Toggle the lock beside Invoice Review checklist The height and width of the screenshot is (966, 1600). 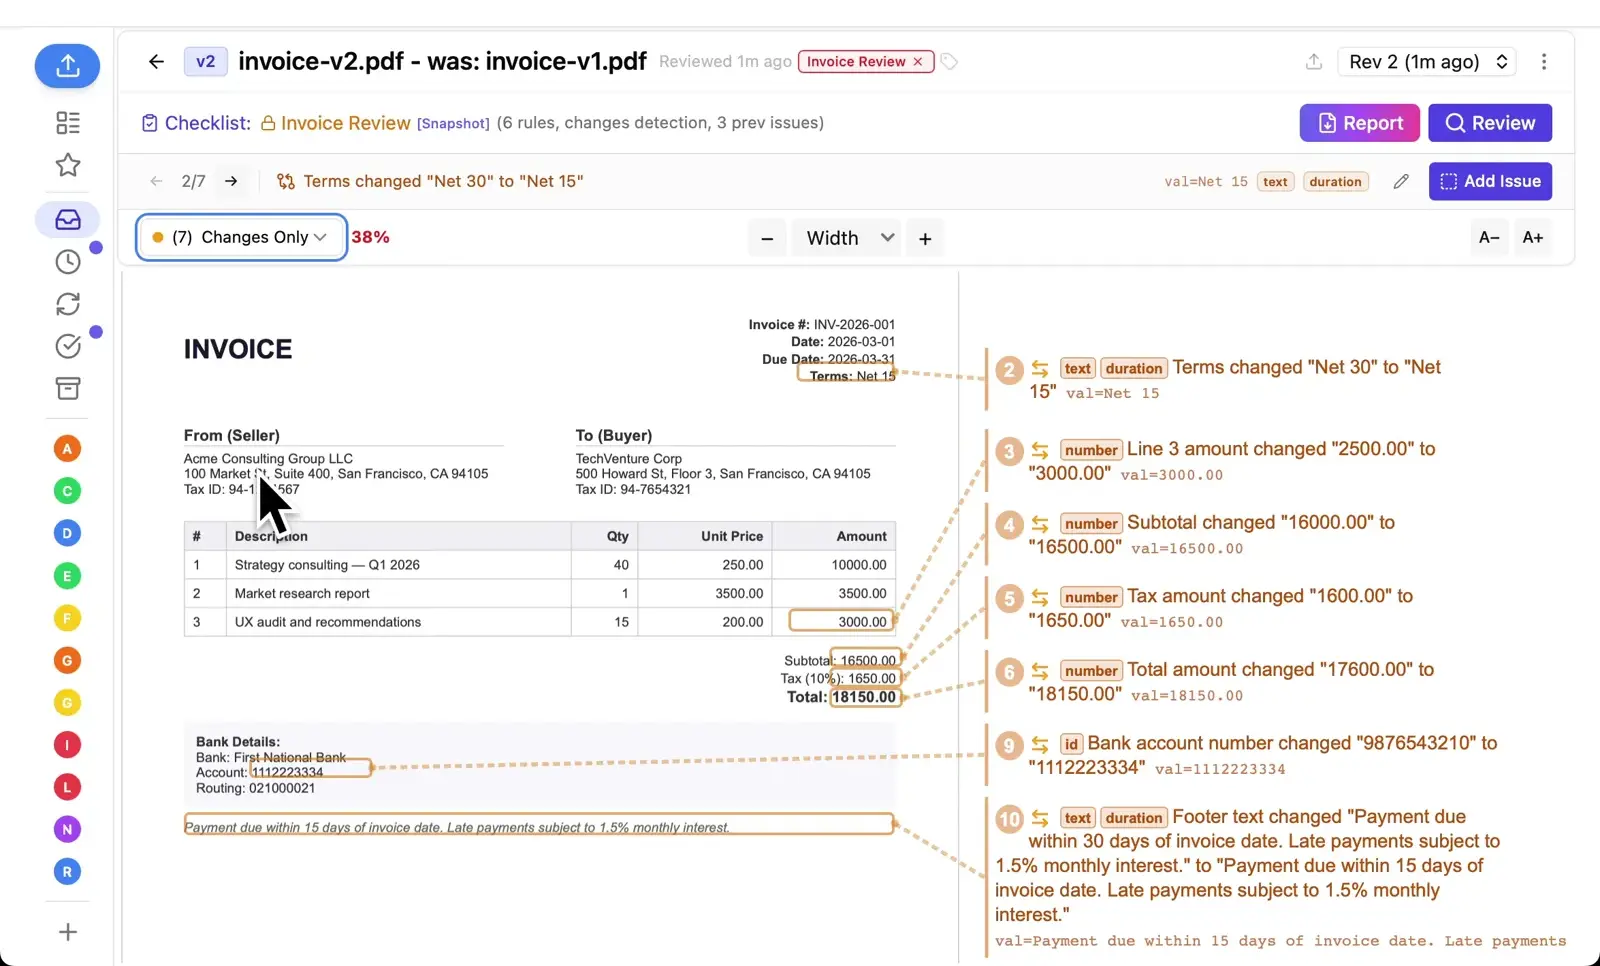point(267,122)
